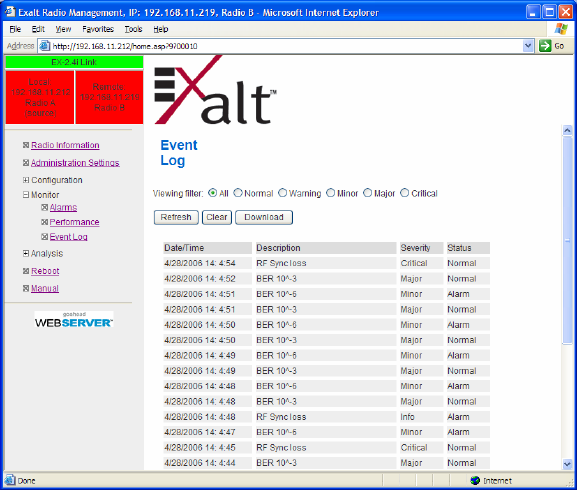The height and width of the screenshot is (490, 577).
Task: Click the vertical scrollbar thumb
Action: 567,240
